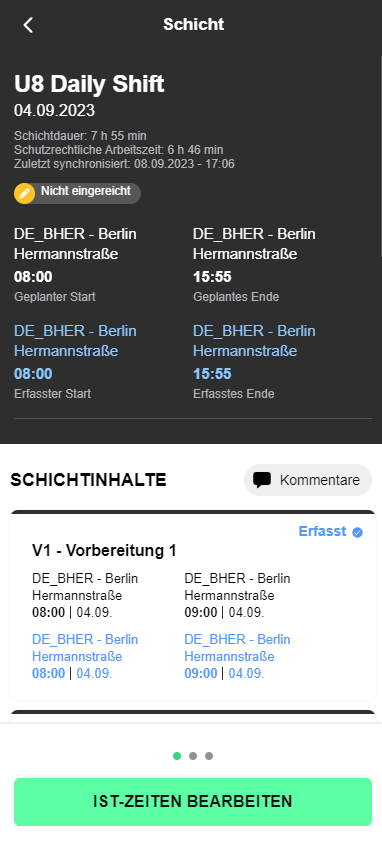Click the SCHICHTINHALTE section heading

89,480
